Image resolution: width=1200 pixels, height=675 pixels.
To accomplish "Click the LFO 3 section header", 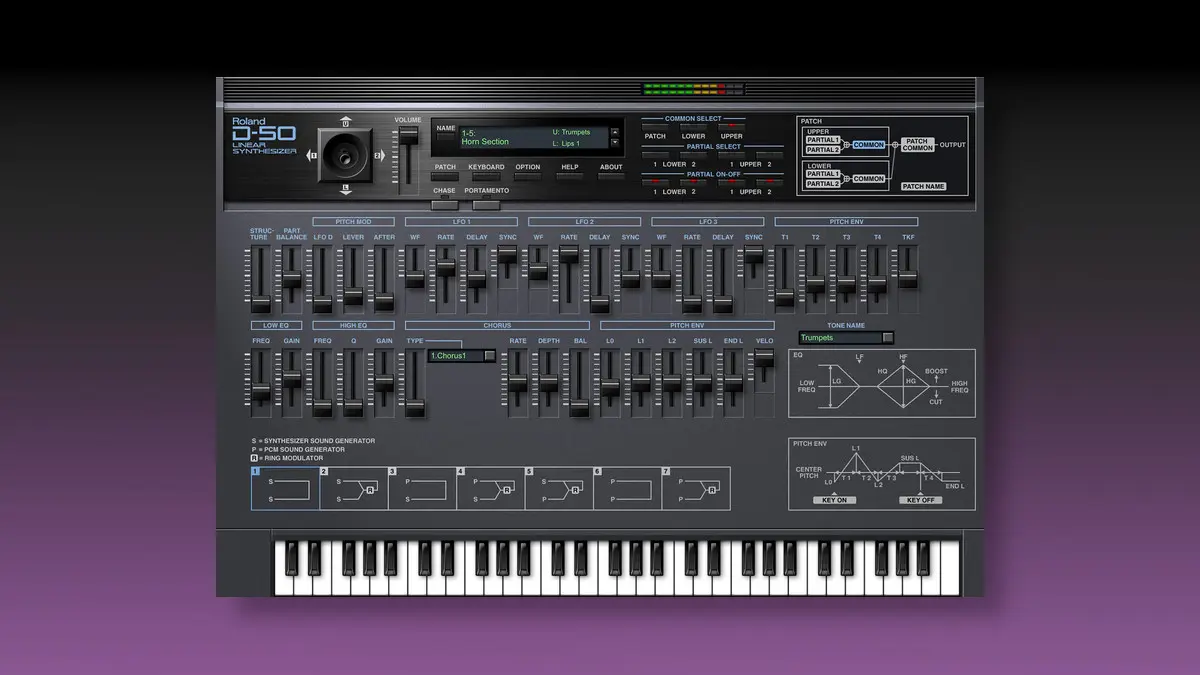I will click(708, 221).
